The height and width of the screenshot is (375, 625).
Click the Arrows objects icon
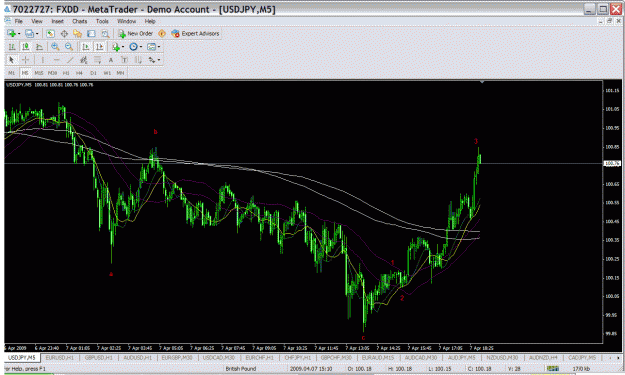click(152, 60)
